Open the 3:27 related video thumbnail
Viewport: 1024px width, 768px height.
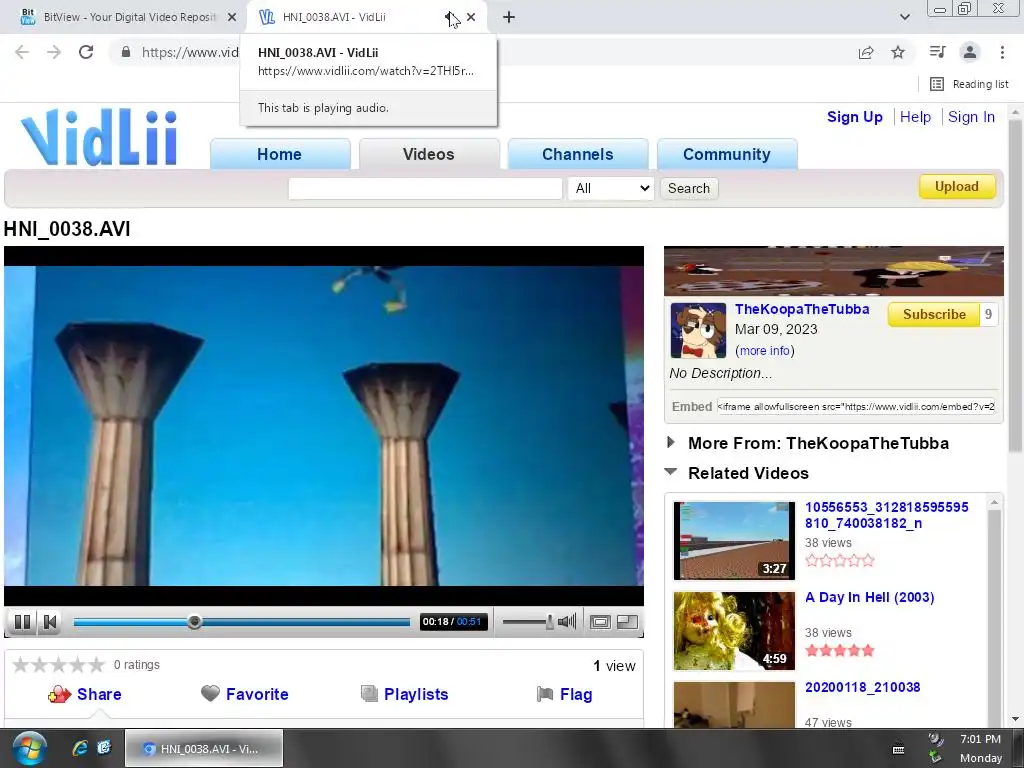(x=734, y=540)
